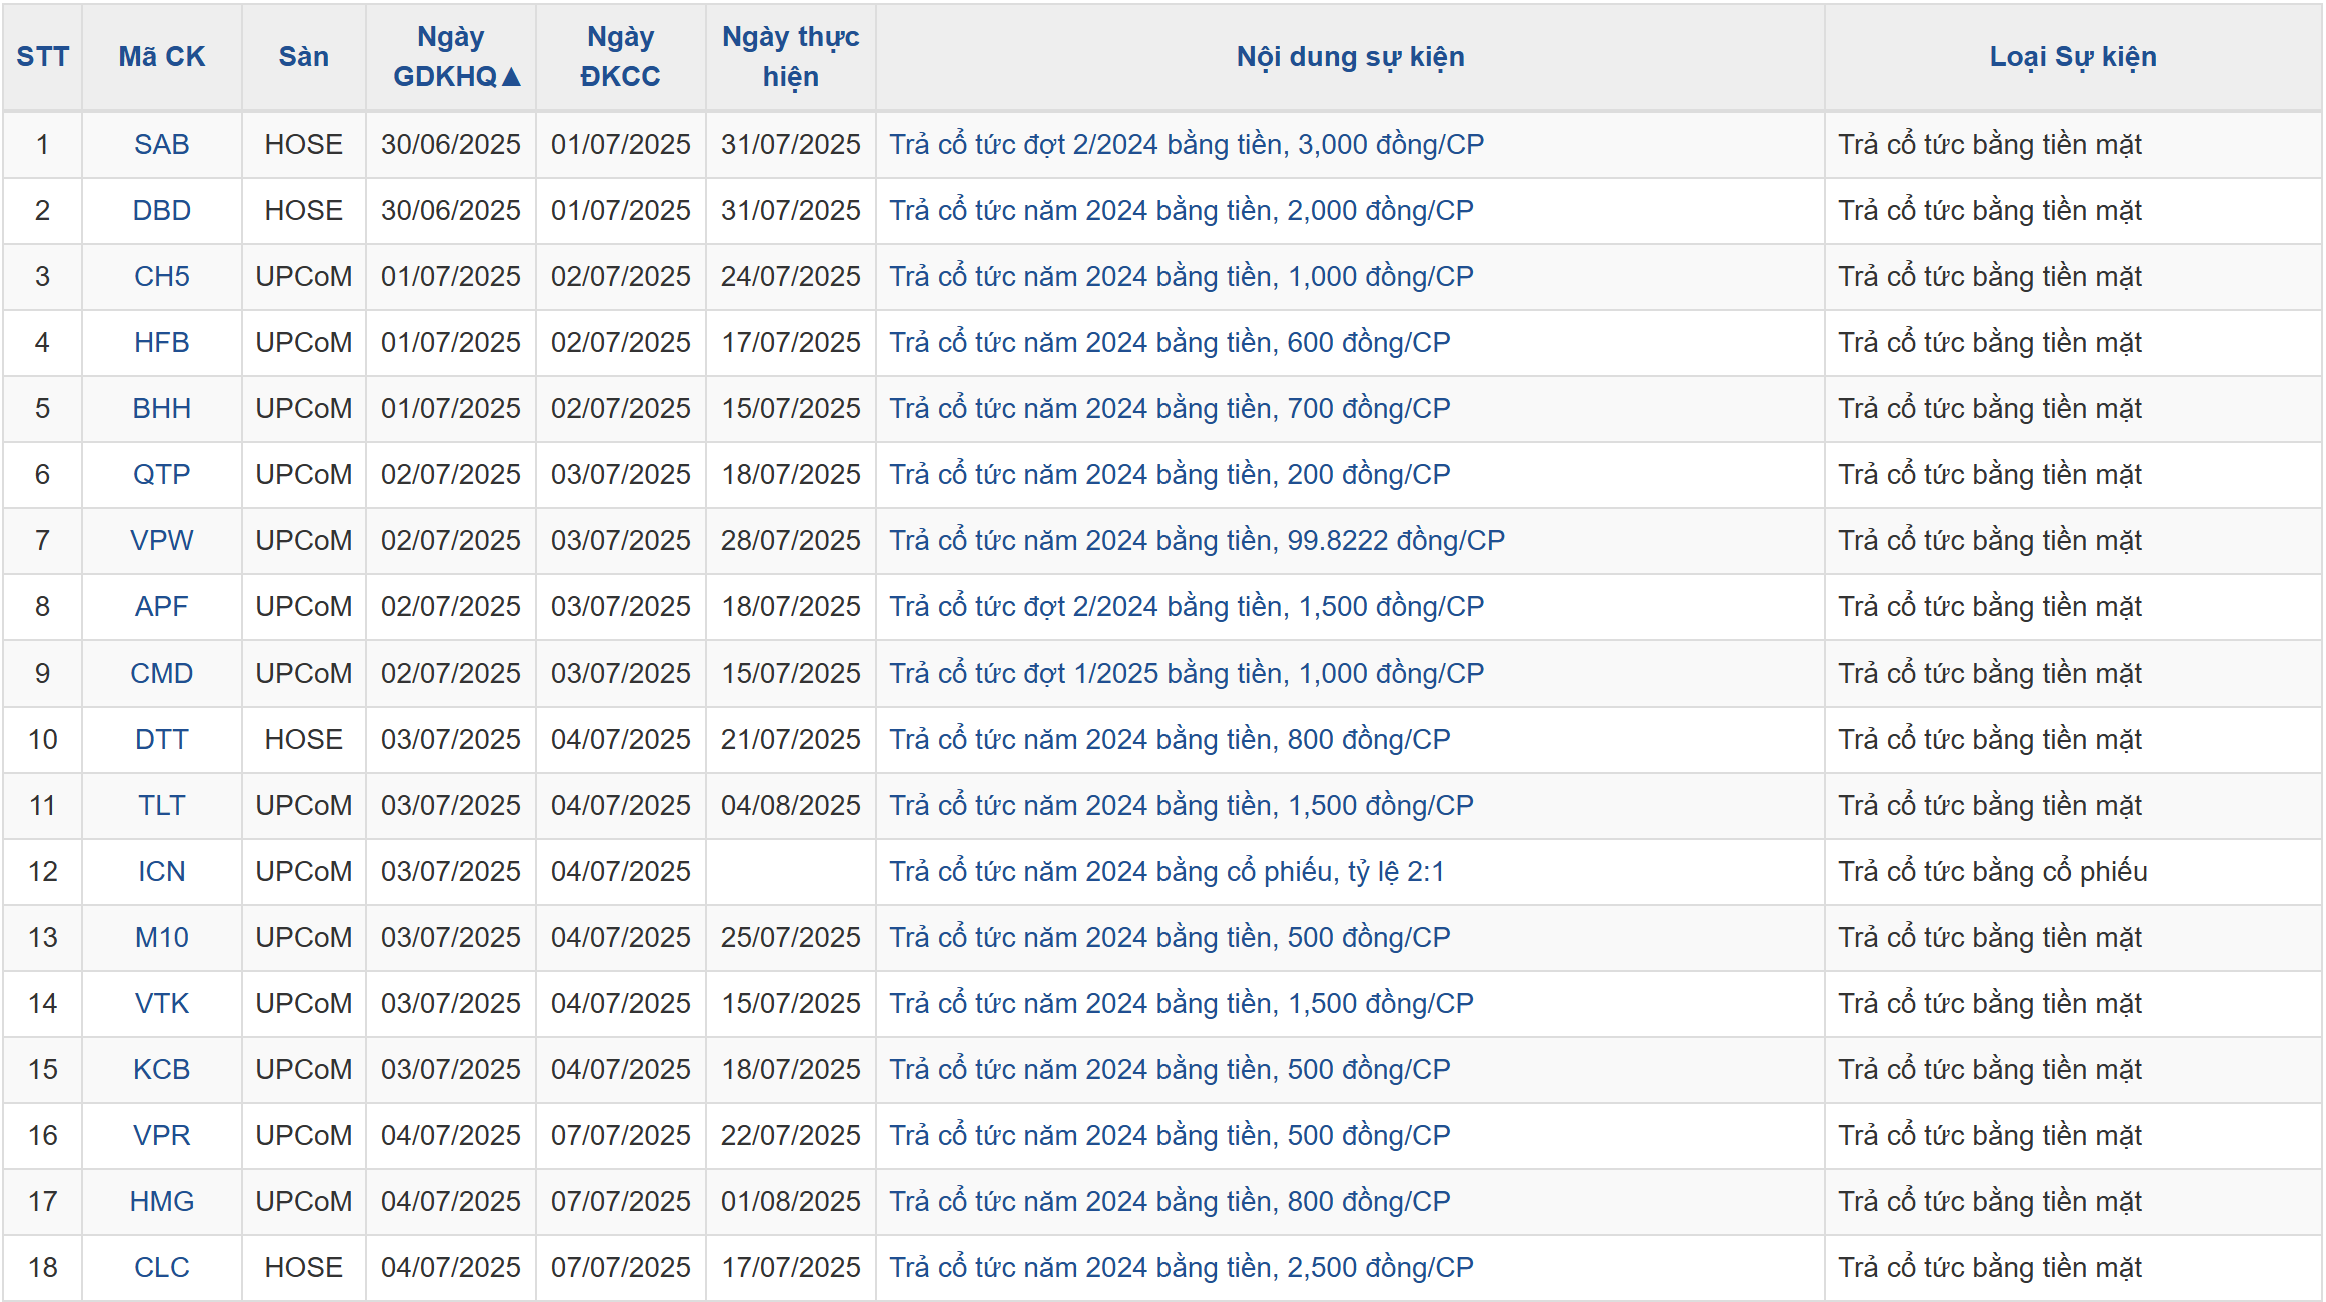Open the DTT stock code link
The height and width of the screenshot is (1302, 2326).
tap(161, 740)
